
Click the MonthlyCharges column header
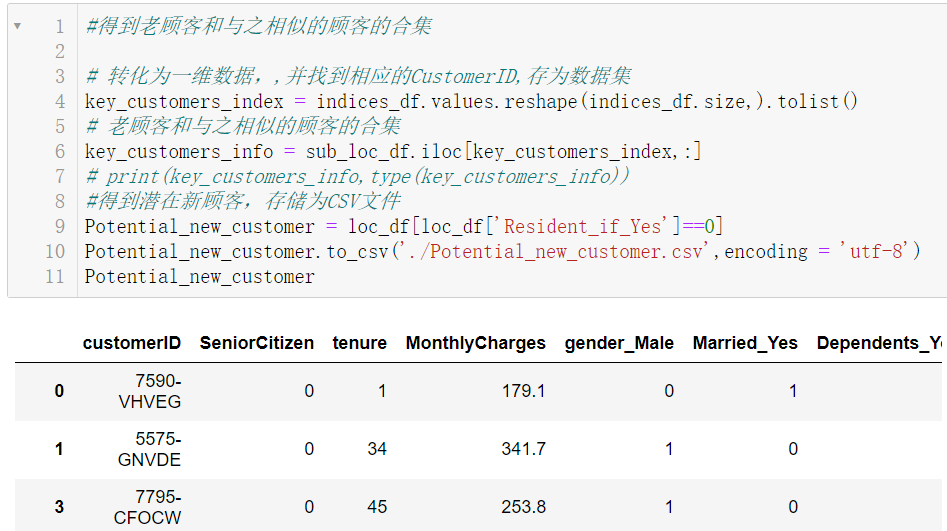pyautogui.click(x=475, y=343)
